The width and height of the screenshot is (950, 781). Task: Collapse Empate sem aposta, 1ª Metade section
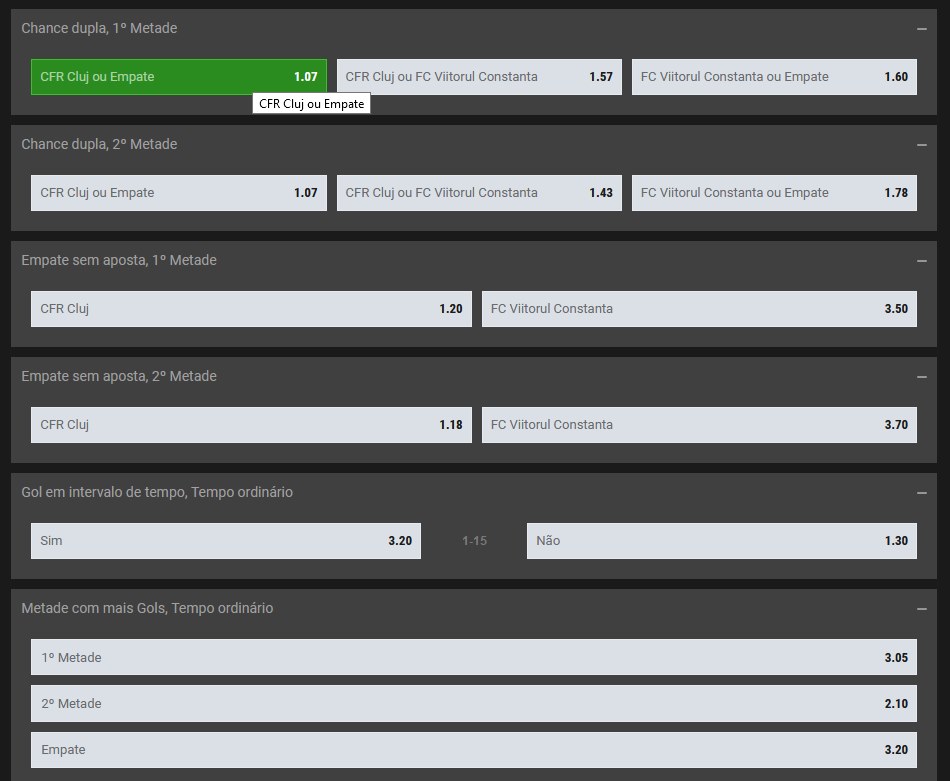tap(922, 261)
